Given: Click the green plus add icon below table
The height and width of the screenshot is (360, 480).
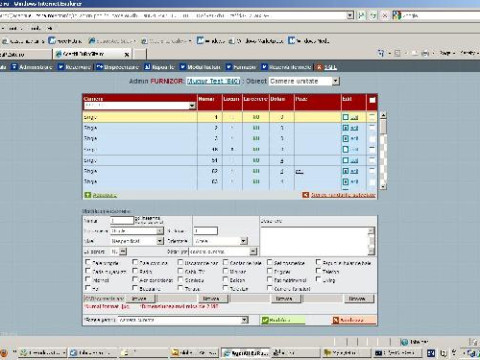Looking at the screenshot, I should 88,195.
